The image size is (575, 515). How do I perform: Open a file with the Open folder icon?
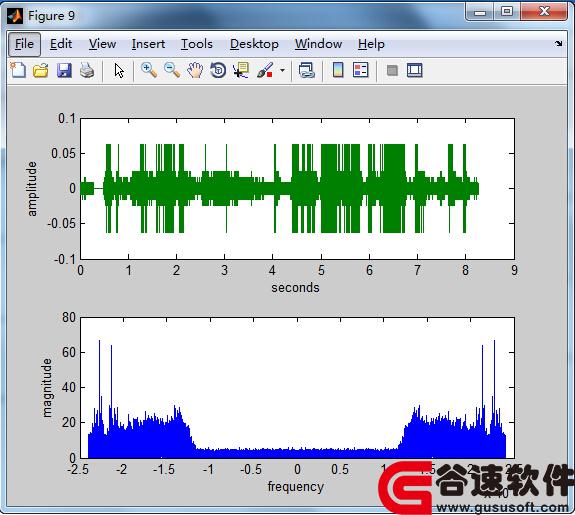tap(41, 70)
